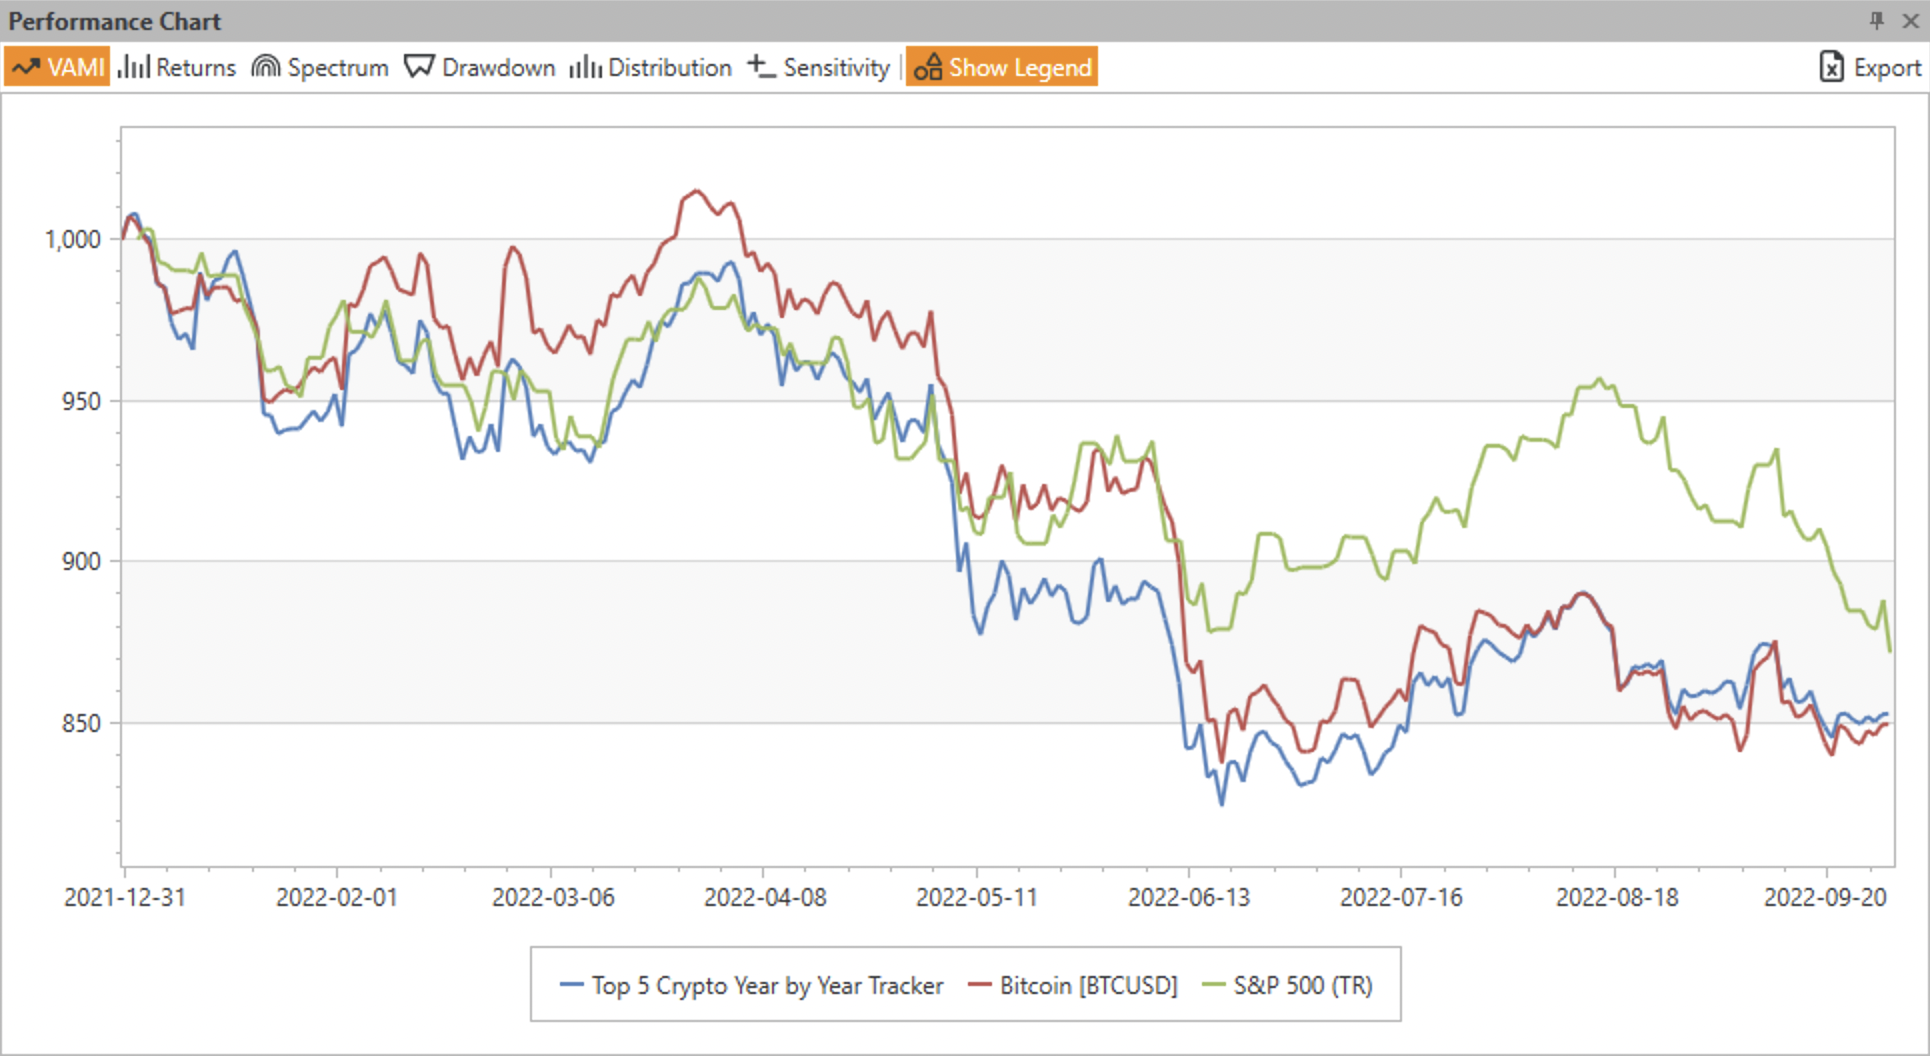This screenshot has width=1930, height=1056.
Task: Click the 2022-04-08 date axis label
Action: 765,897
